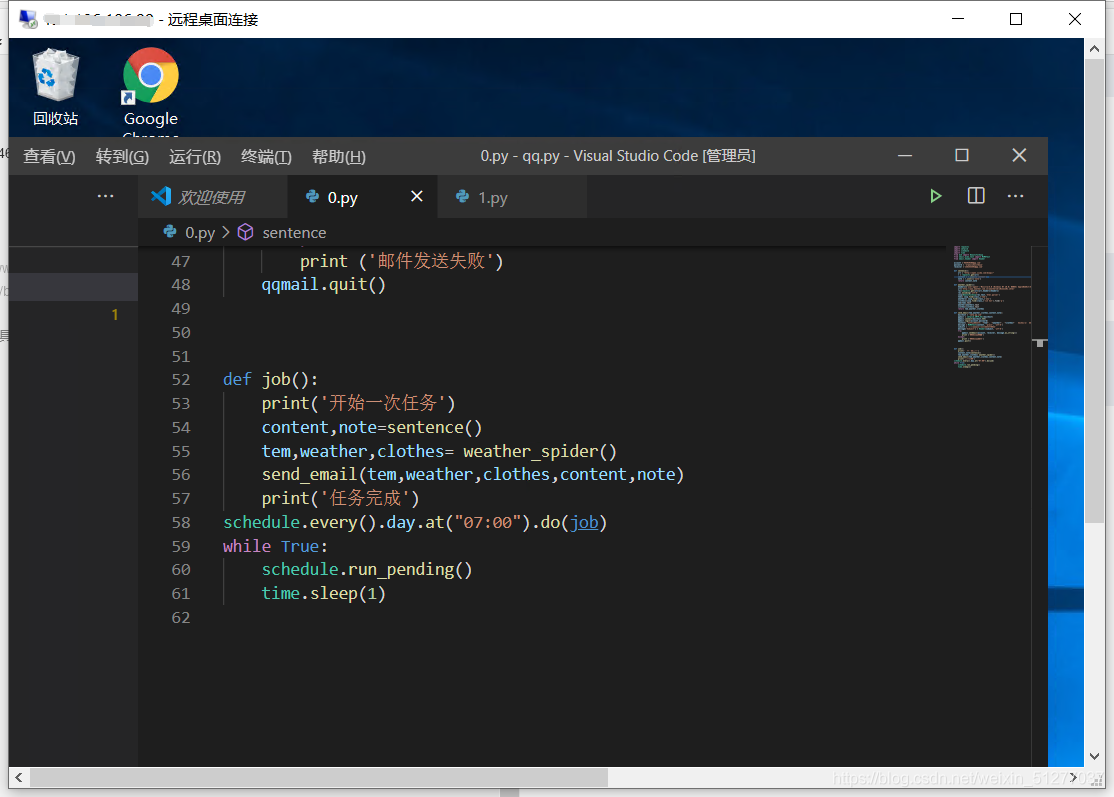This screenshot has height=797, width=1114.
Task: Click the remote desktop connection title icon
Action: [x=28, y=19]
